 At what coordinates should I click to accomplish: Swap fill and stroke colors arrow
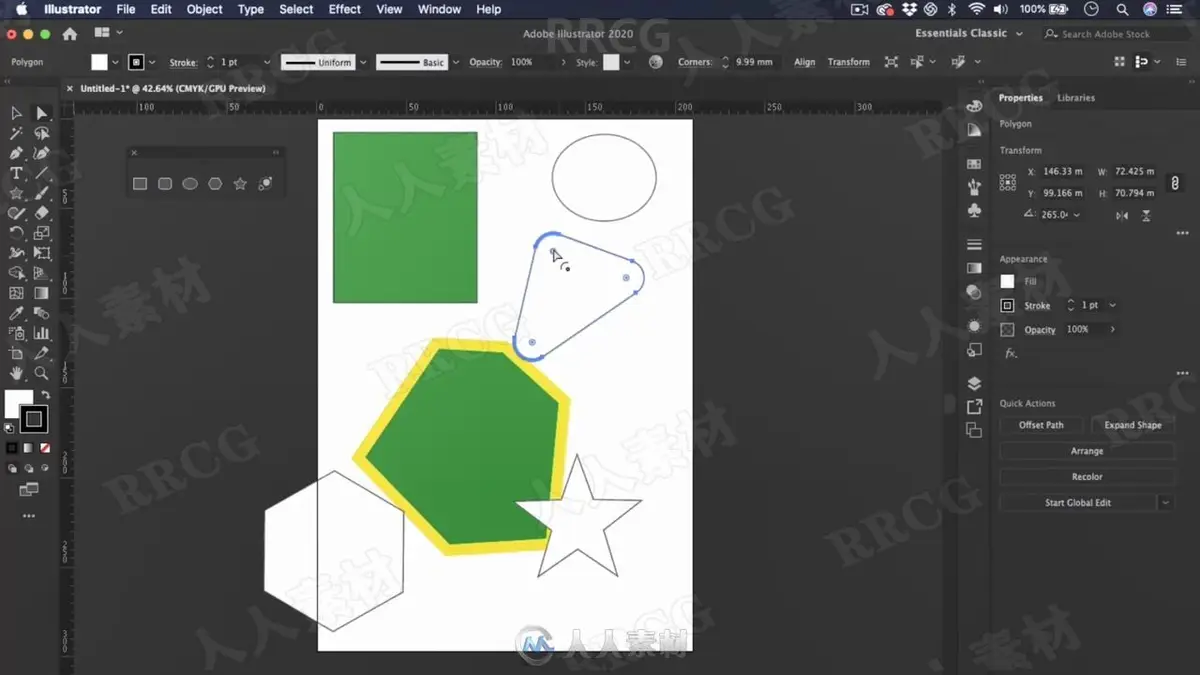pyautogui.click(x=45, y=395)
